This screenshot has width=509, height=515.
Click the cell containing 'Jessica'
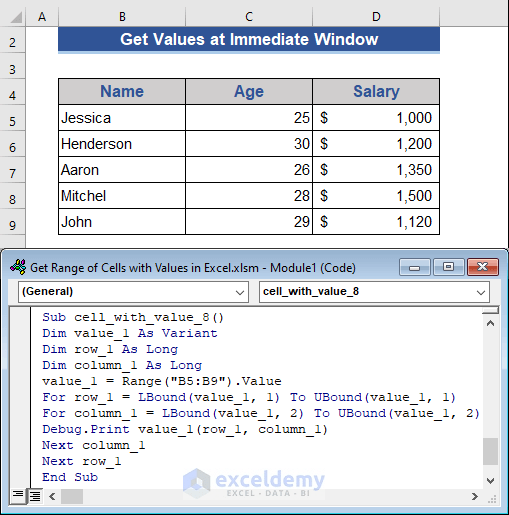click(122, 118)
